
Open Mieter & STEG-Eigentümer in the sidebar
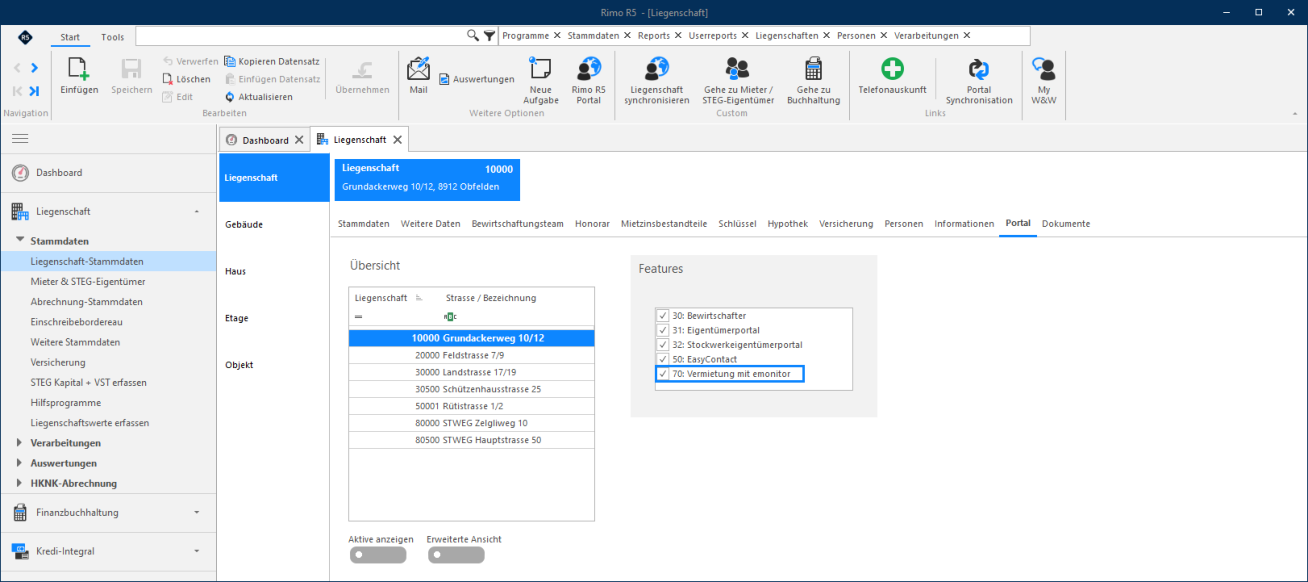click(x=87, y=282)
